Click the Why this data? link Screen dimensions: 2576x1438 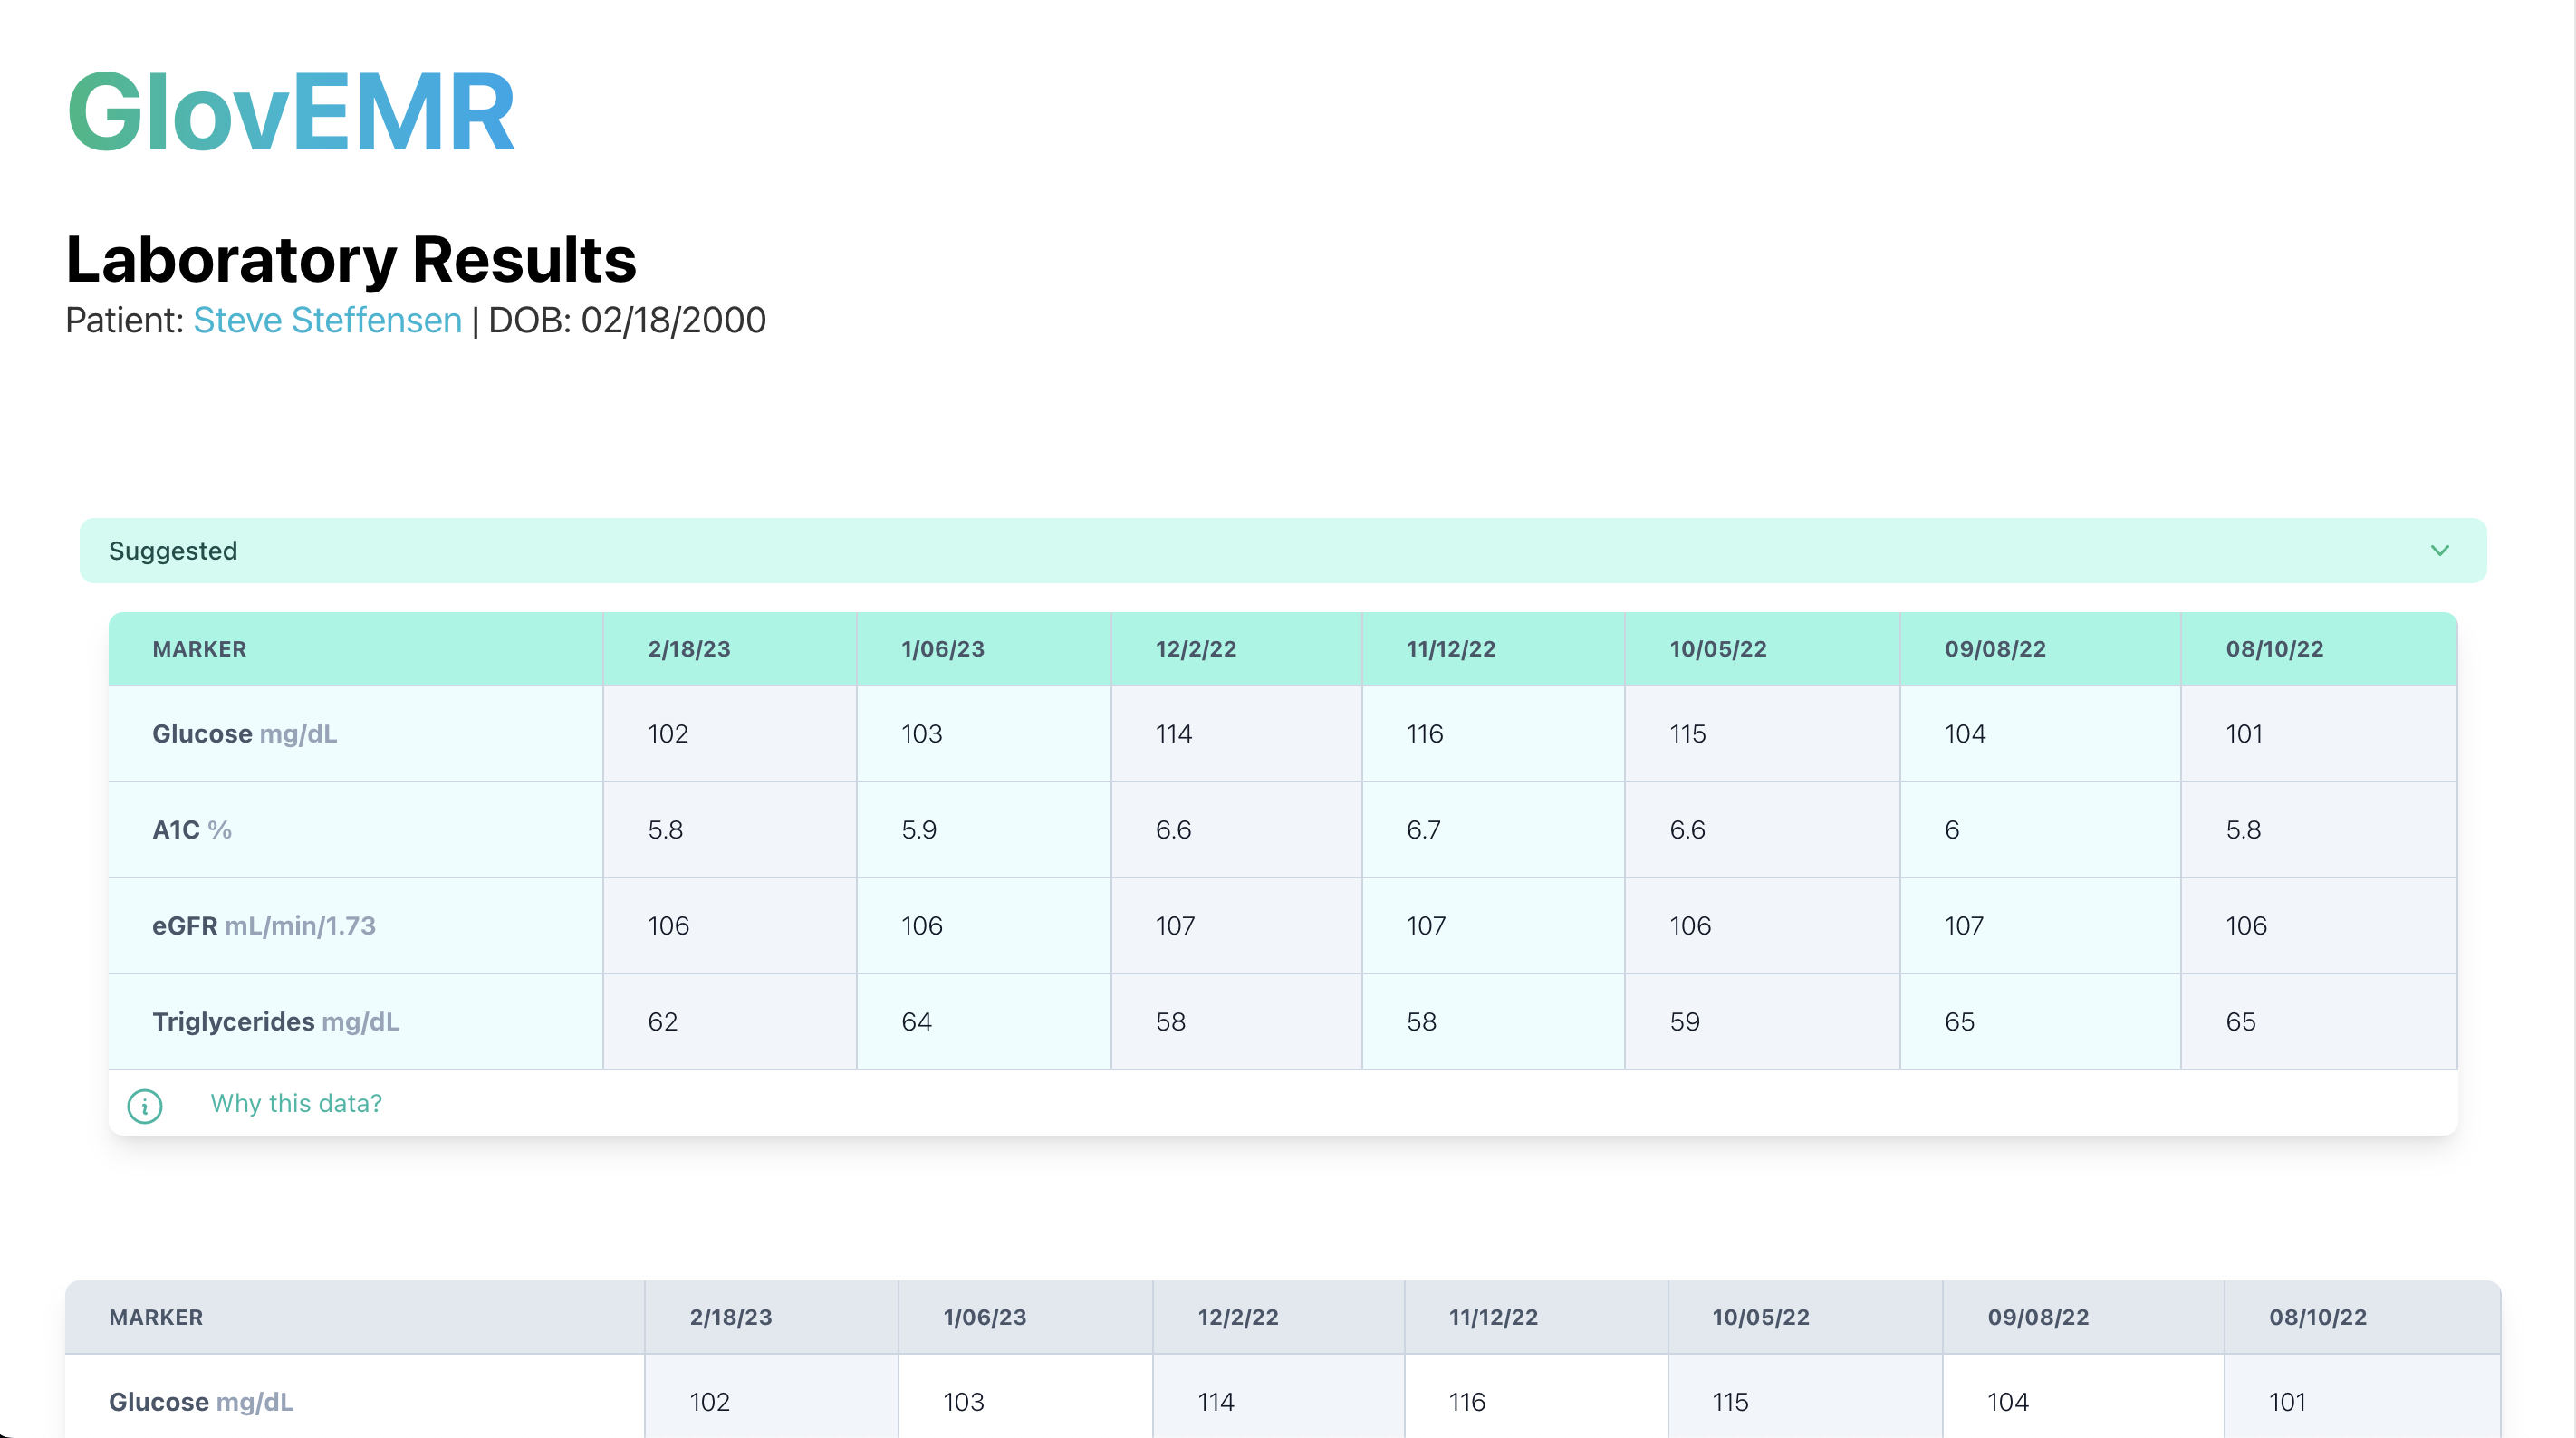296,1103
